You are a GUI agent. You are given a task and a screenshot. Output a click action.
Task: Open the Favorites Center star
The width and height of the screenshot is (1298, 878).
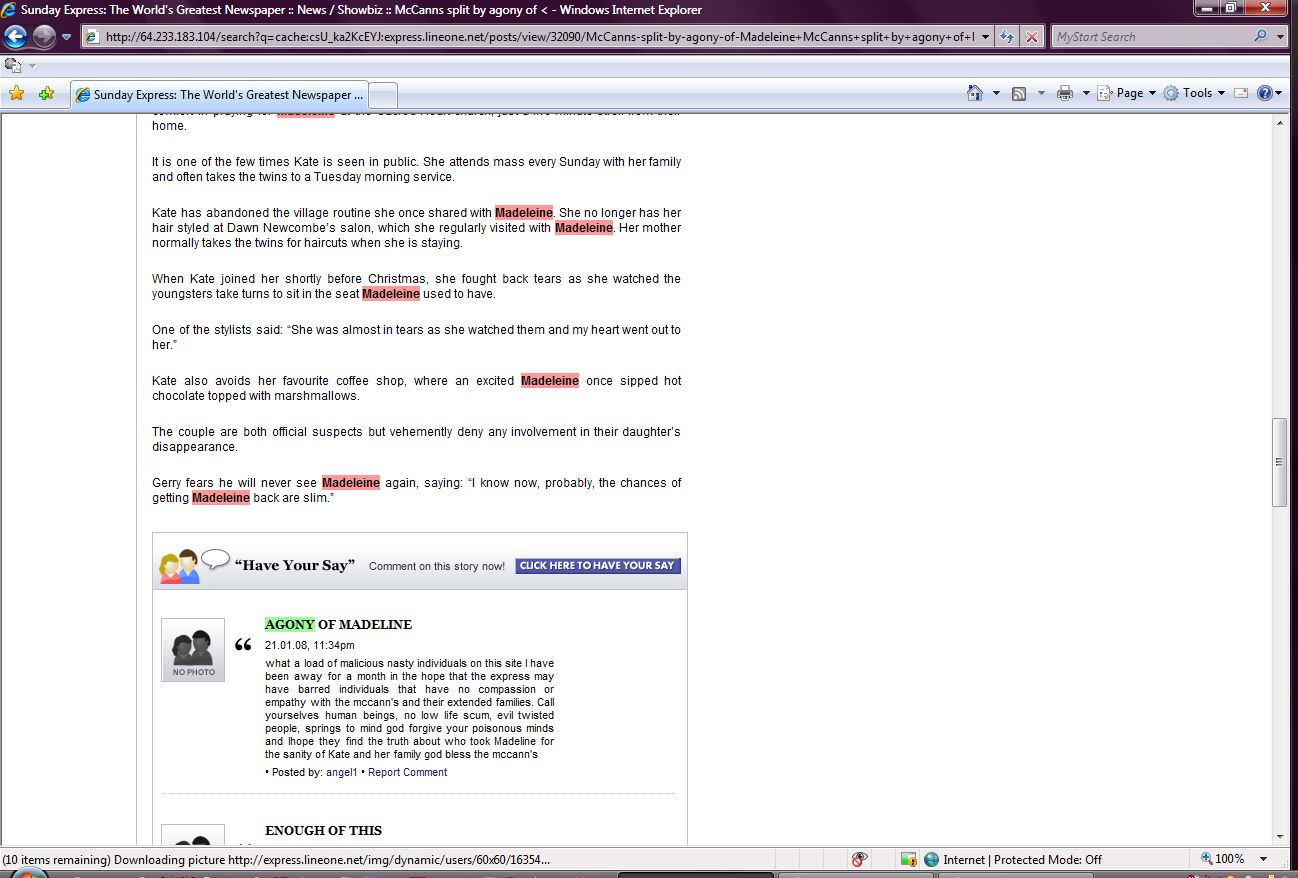pos(16,94)
